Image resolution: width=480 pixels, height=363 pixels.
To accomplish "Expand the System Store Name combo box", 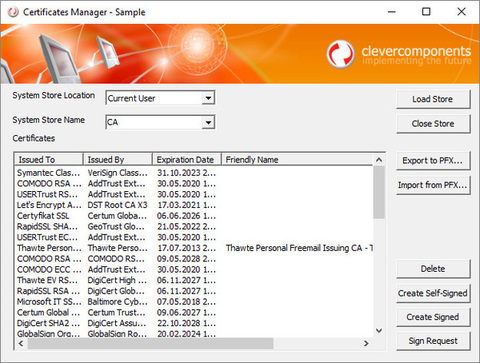I will point(208,122).
